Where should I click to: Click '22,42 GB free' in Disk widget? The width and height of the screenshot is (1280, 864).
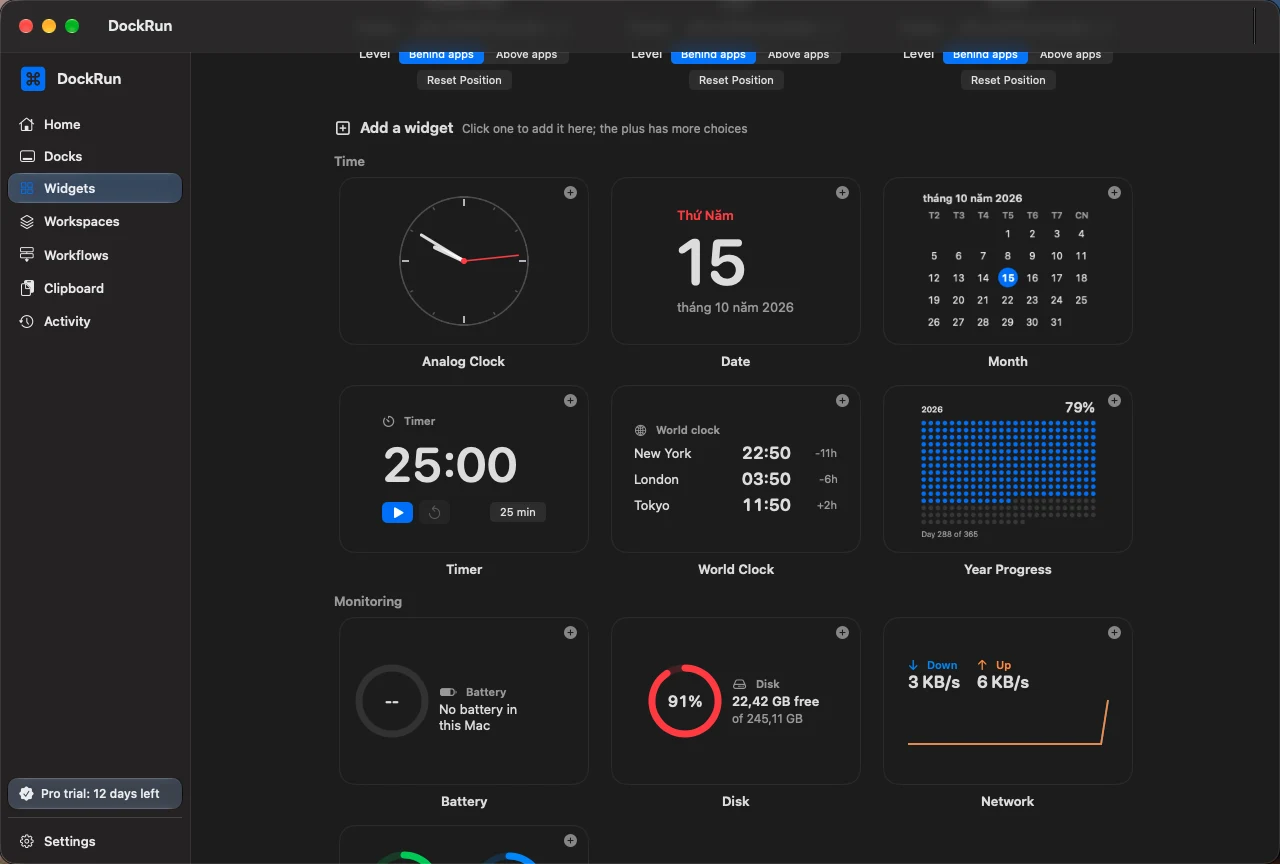(x=775, y=701)
